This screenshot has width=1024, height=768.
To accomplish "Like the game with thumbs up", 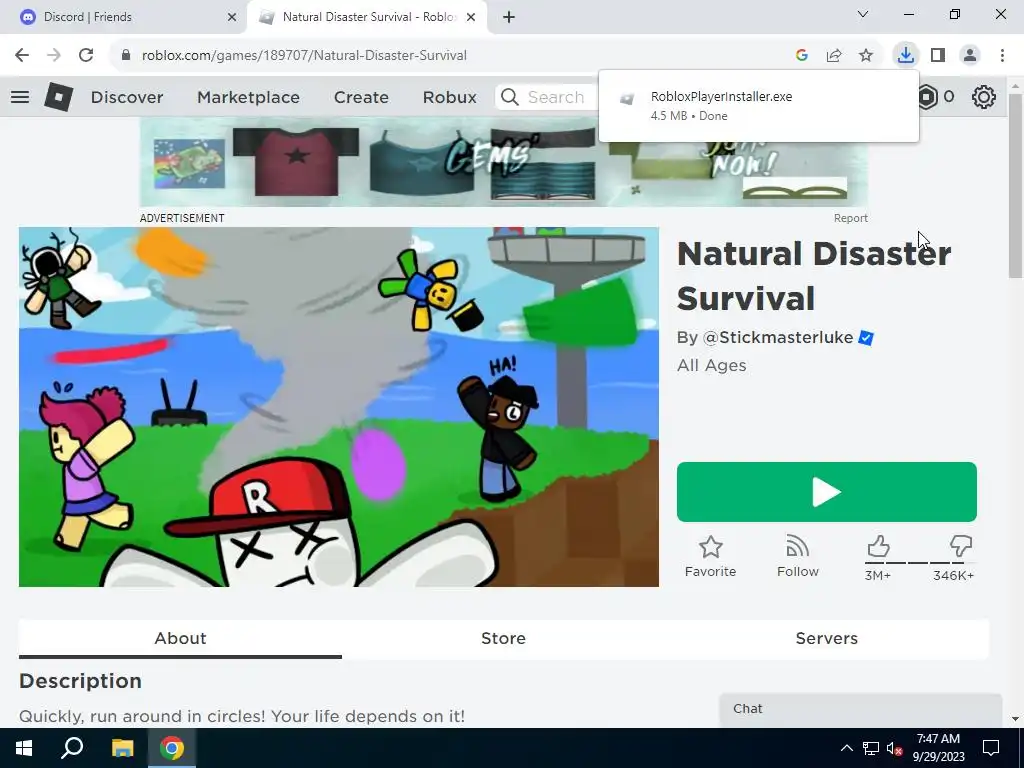I will coord(878,546).
